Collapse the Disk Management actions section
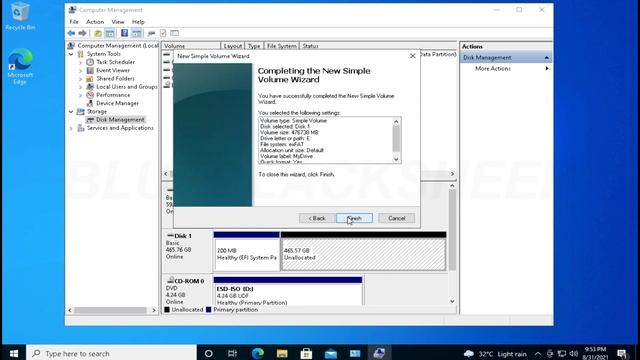This screenshot has width=640, height=360. click(x=547, y=58)
